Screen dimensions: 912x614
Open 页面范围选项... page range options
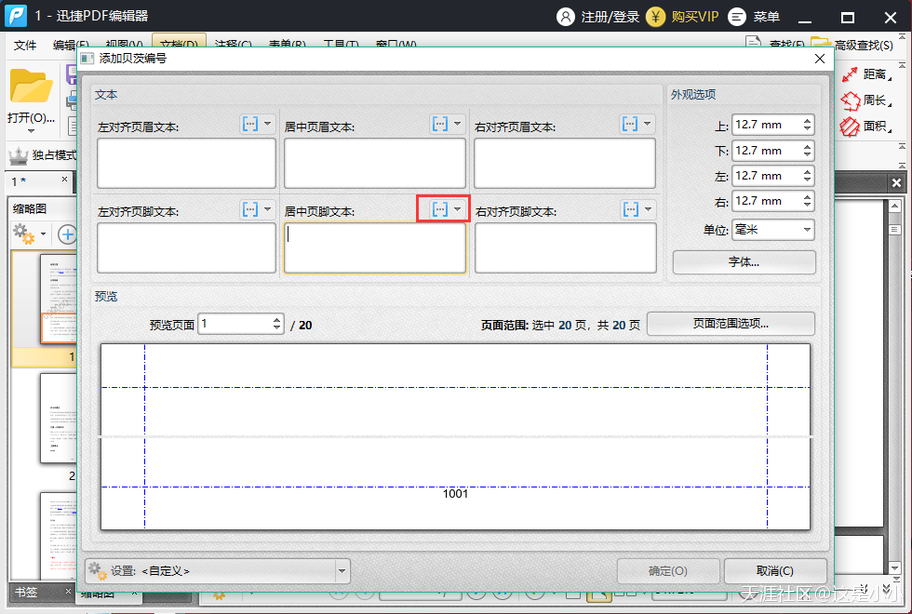point(731,324)
